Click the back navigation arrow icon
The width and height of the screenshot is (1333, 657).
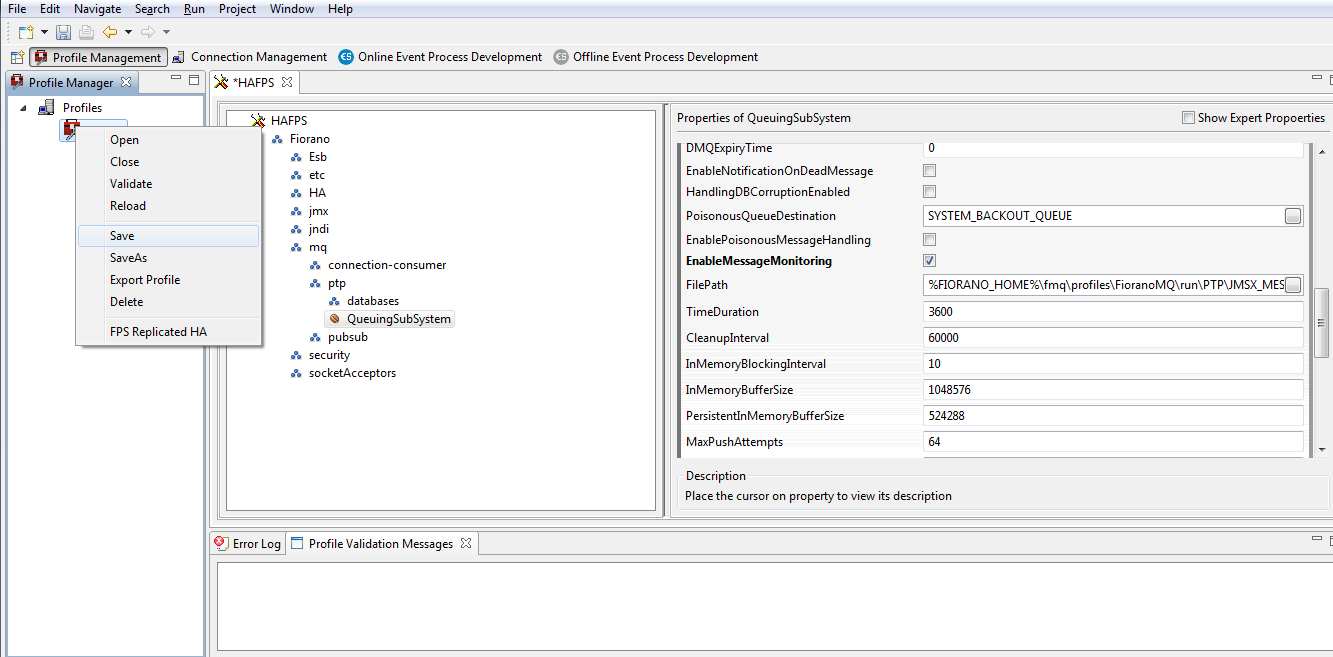coord(110,32)
